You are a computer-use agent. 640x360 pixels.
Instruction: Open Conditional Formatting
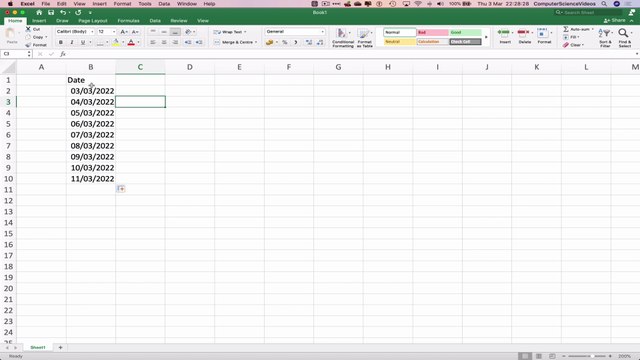pyautogui.click(x=343, y=38)
